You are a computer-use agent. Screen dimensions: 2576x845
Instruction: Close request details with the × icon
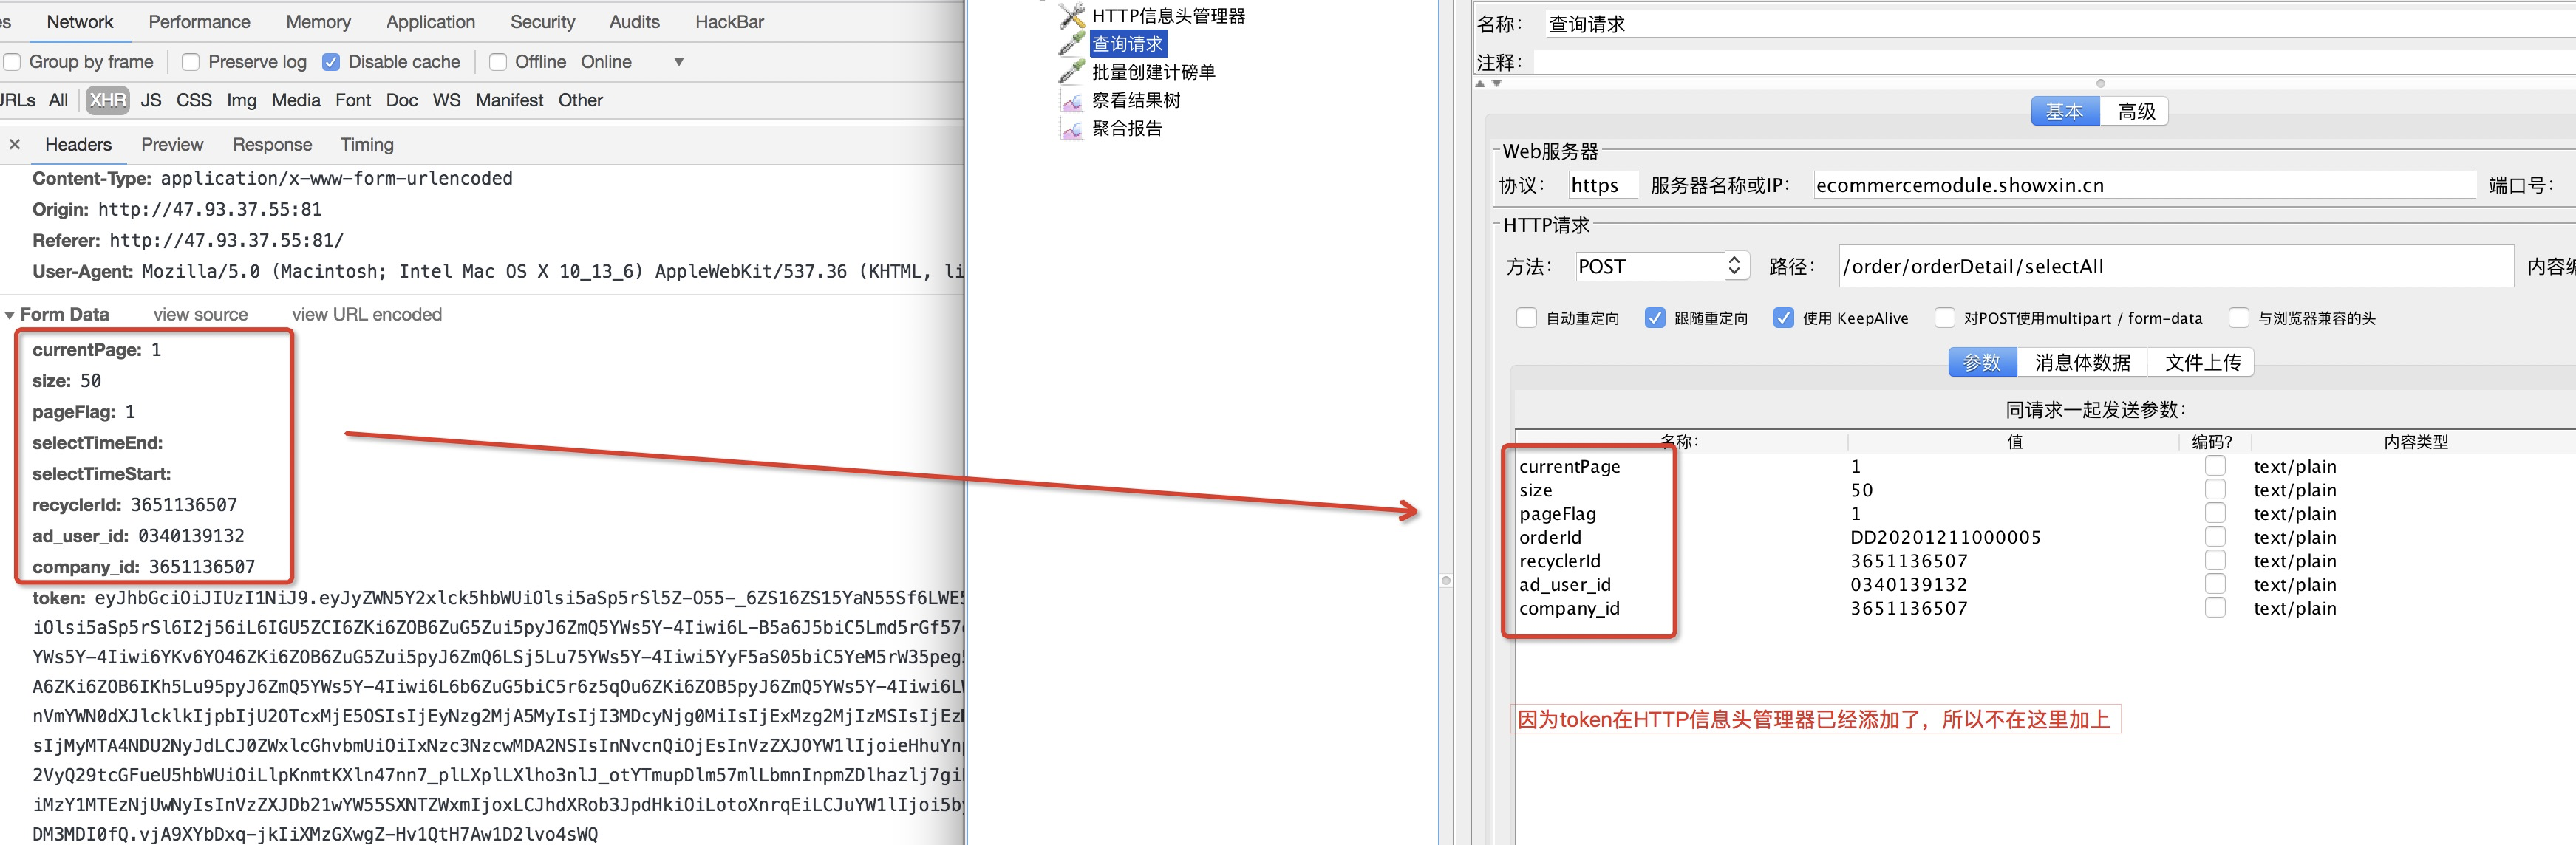[15, 144]
